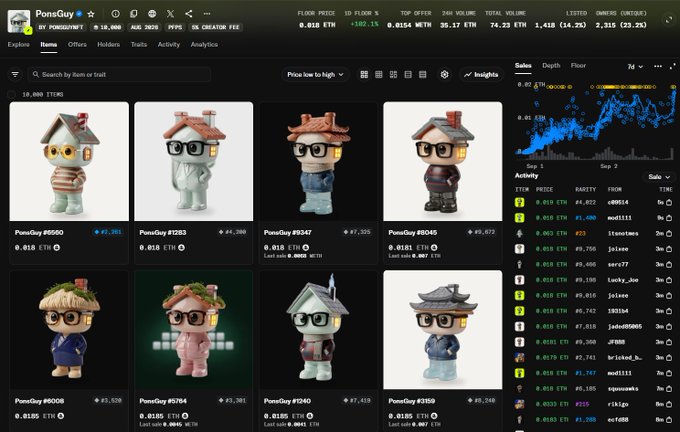Screen dimensions: 680x432
Task: Open the X (Twitter) profile link icon
Action: click(170, 14)
